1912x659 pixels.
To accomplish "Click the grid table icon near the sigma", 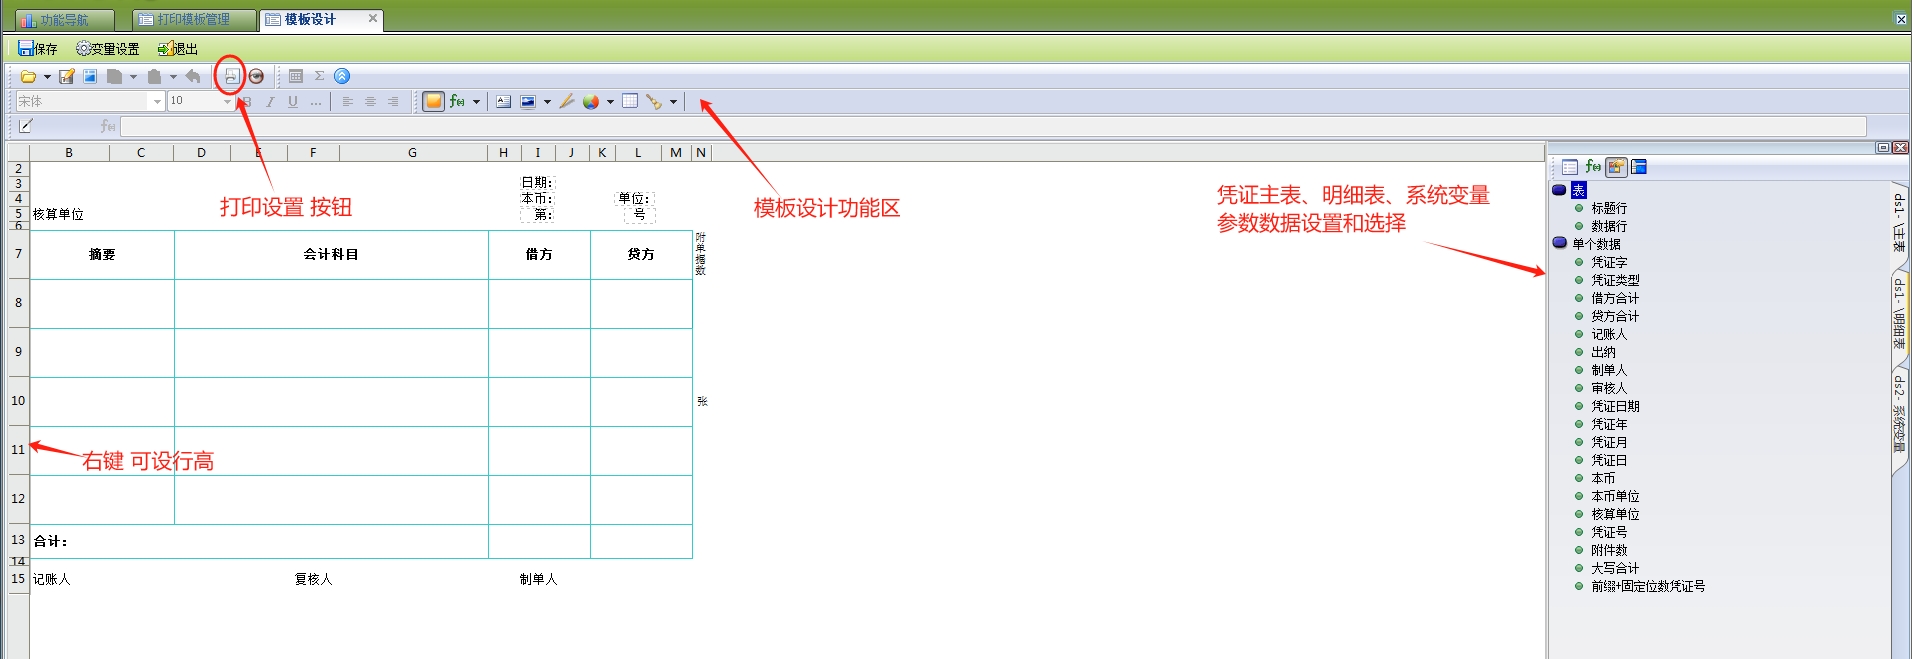I will [296, 76].
